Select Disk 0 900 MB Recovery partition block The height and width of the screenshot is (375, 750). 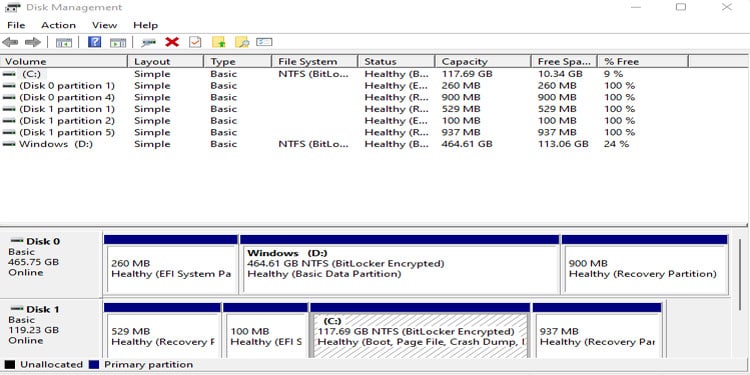point(645,265)
